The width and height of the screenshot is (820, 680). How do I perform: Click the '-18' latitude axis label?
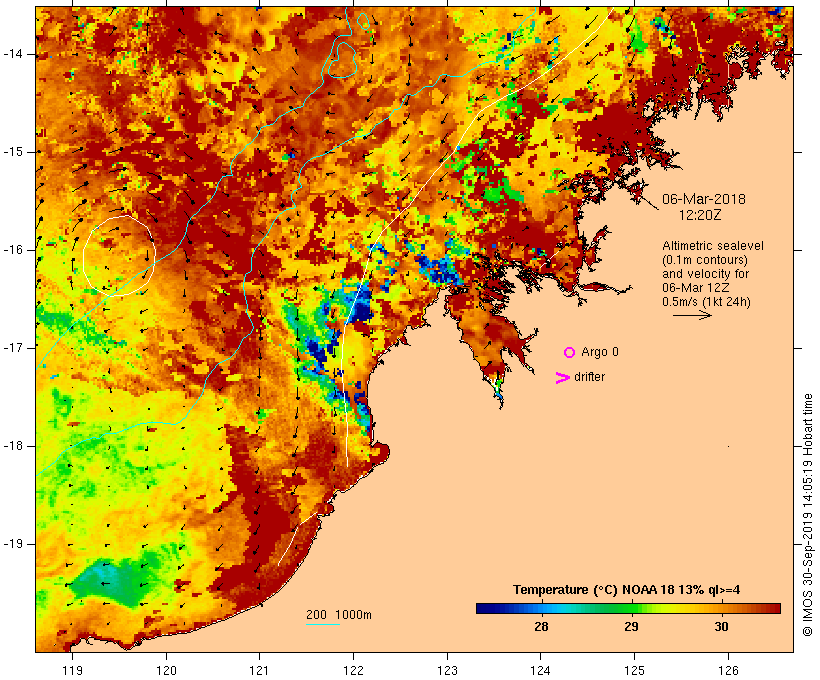pyautogui.click(x=13, y=446)
